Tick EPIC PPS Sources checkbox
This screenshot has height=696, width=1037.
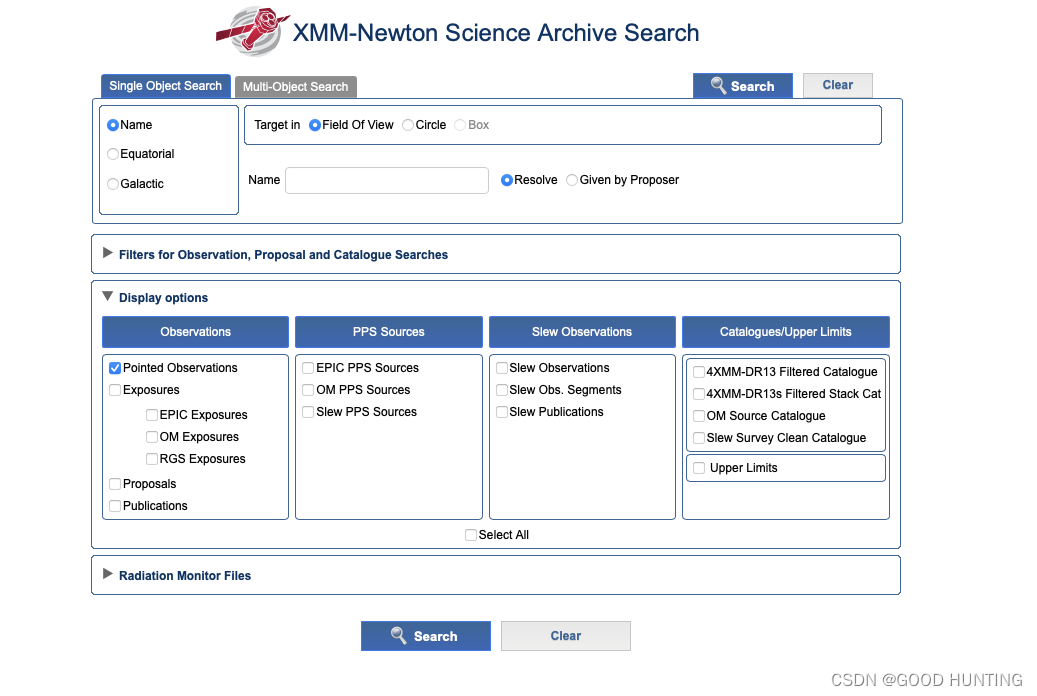click(308, 368)
